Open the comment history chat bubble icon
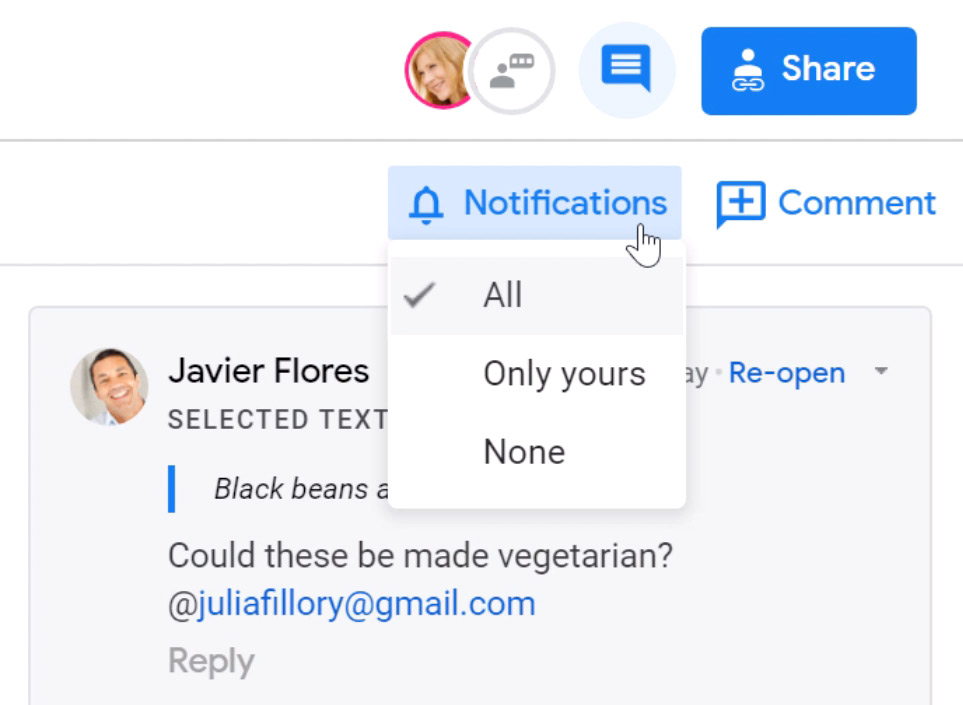 tap(626, 68)
